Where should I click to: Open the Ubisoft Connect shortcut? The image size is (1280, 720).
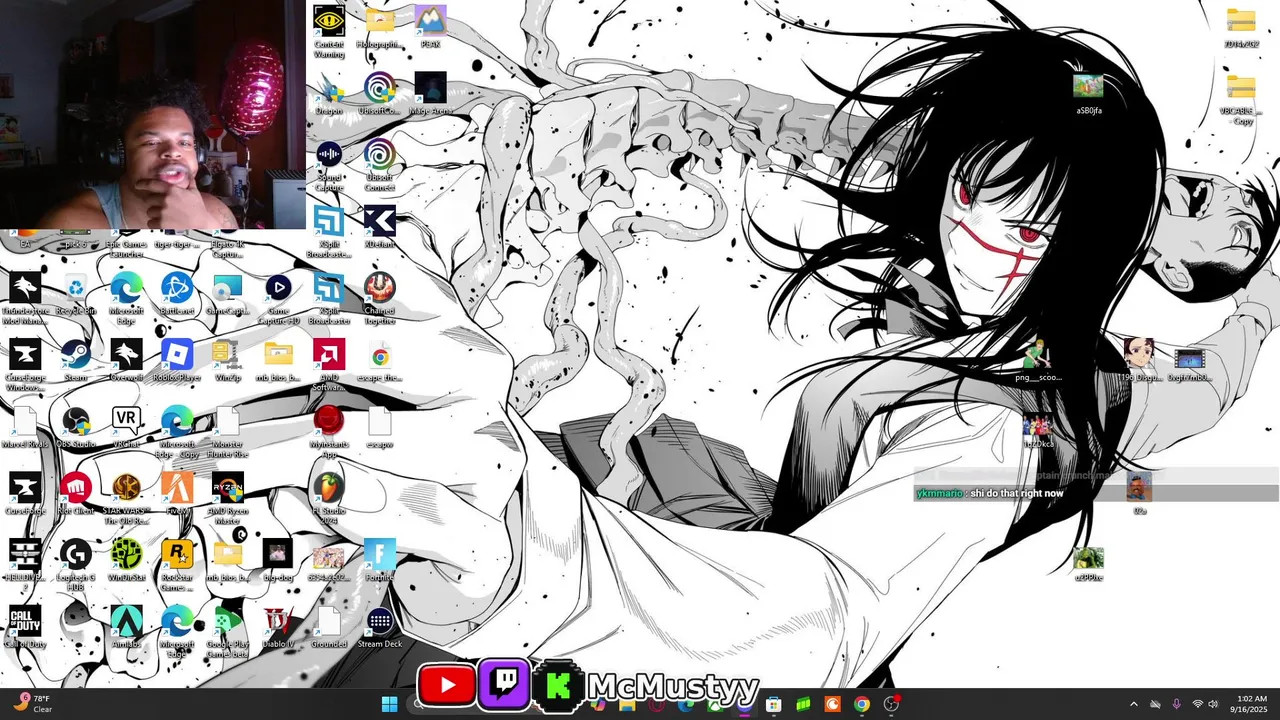point(379,165)
